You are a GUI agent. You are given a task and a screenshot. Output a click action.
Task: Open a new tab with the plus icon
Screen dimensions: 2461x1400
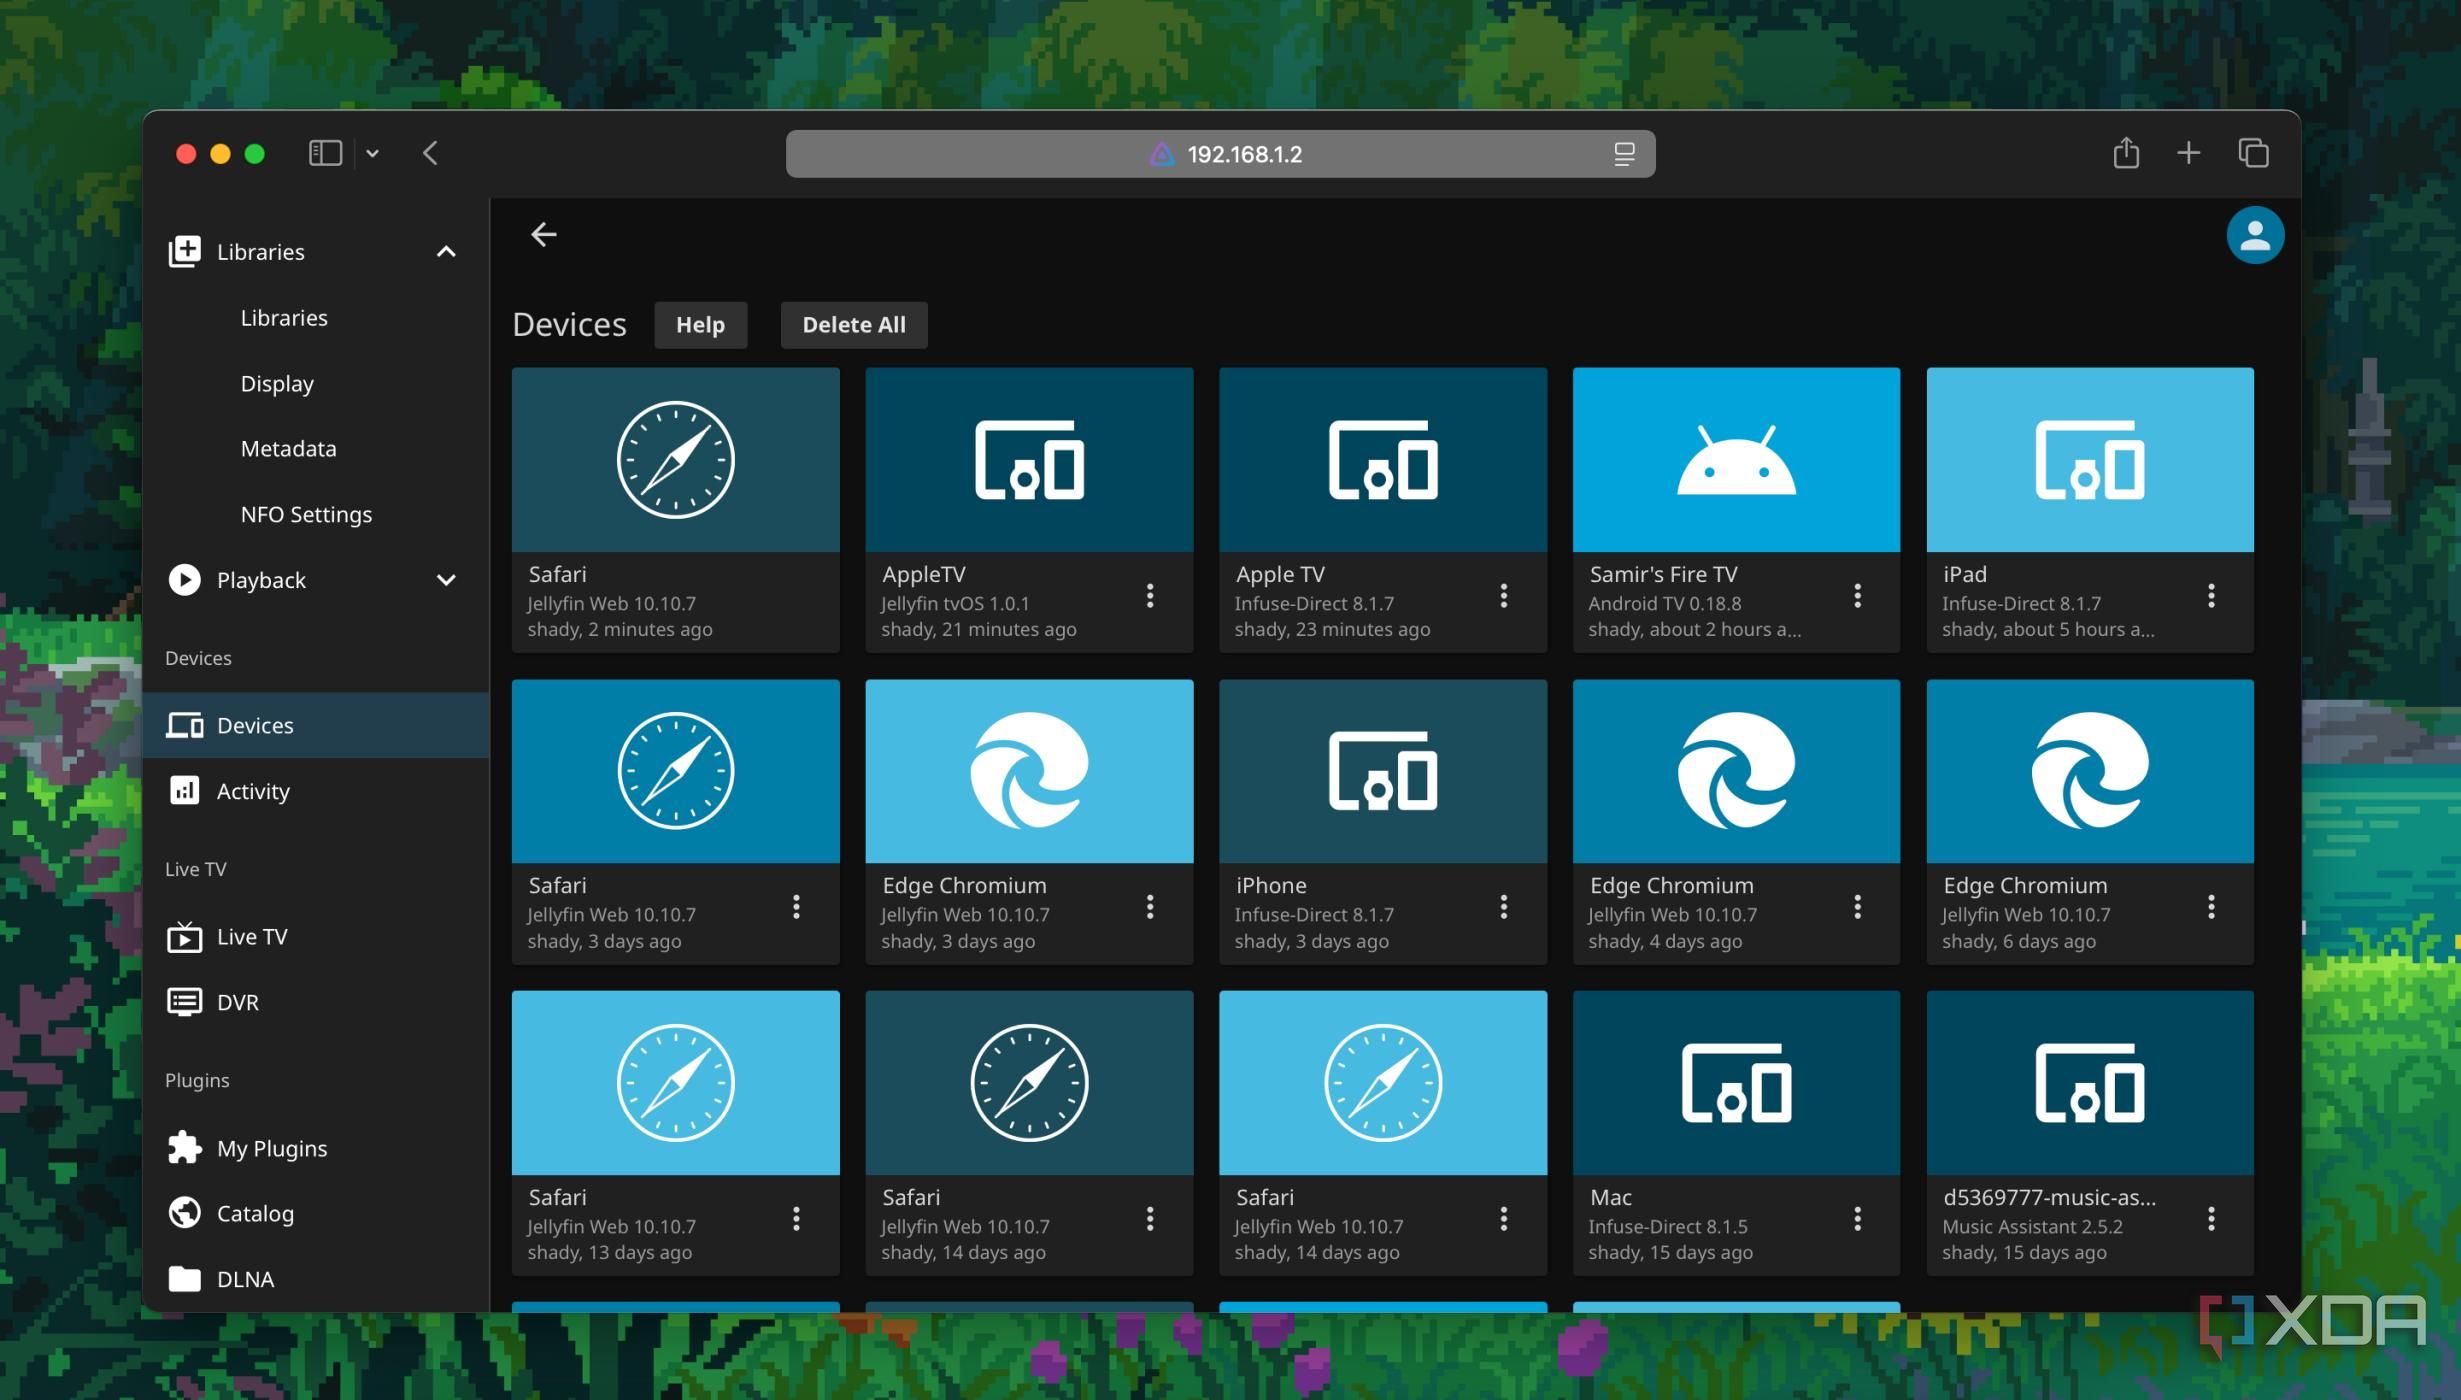coord(2188,153)
